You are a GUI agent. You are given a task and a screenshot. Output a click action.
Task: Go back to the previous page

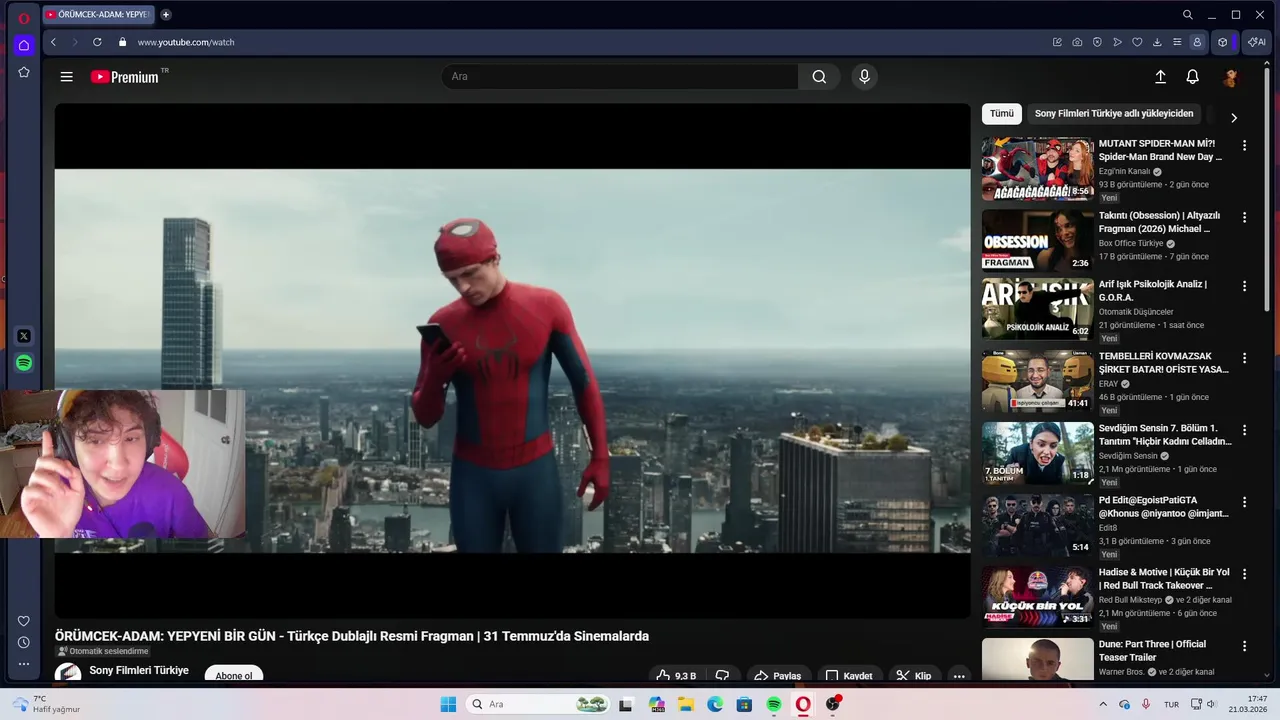pyautogui.click(x=54, y=42)
